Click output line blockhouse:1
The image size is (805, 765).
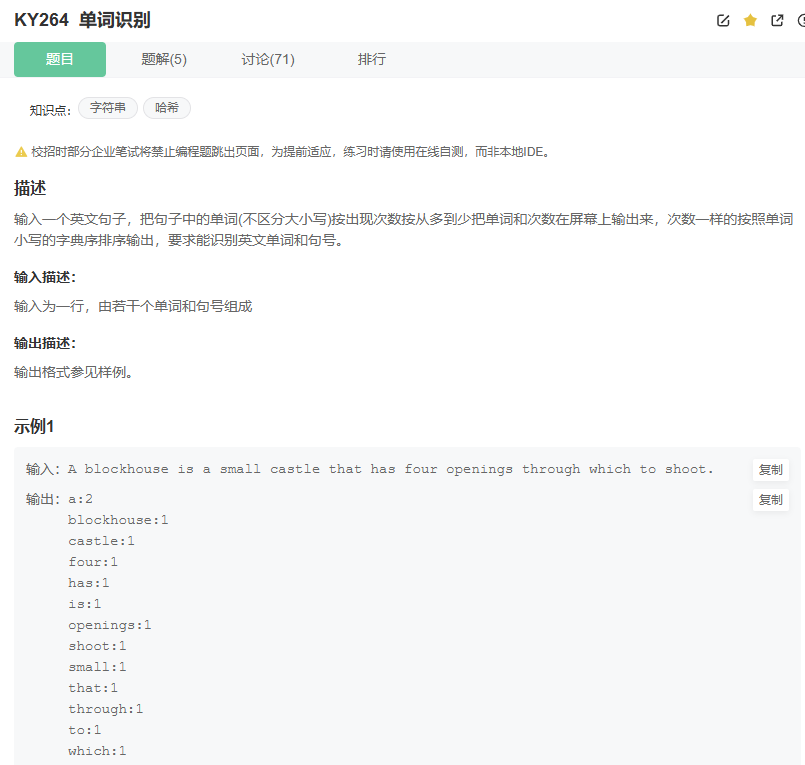pos(118,520)
